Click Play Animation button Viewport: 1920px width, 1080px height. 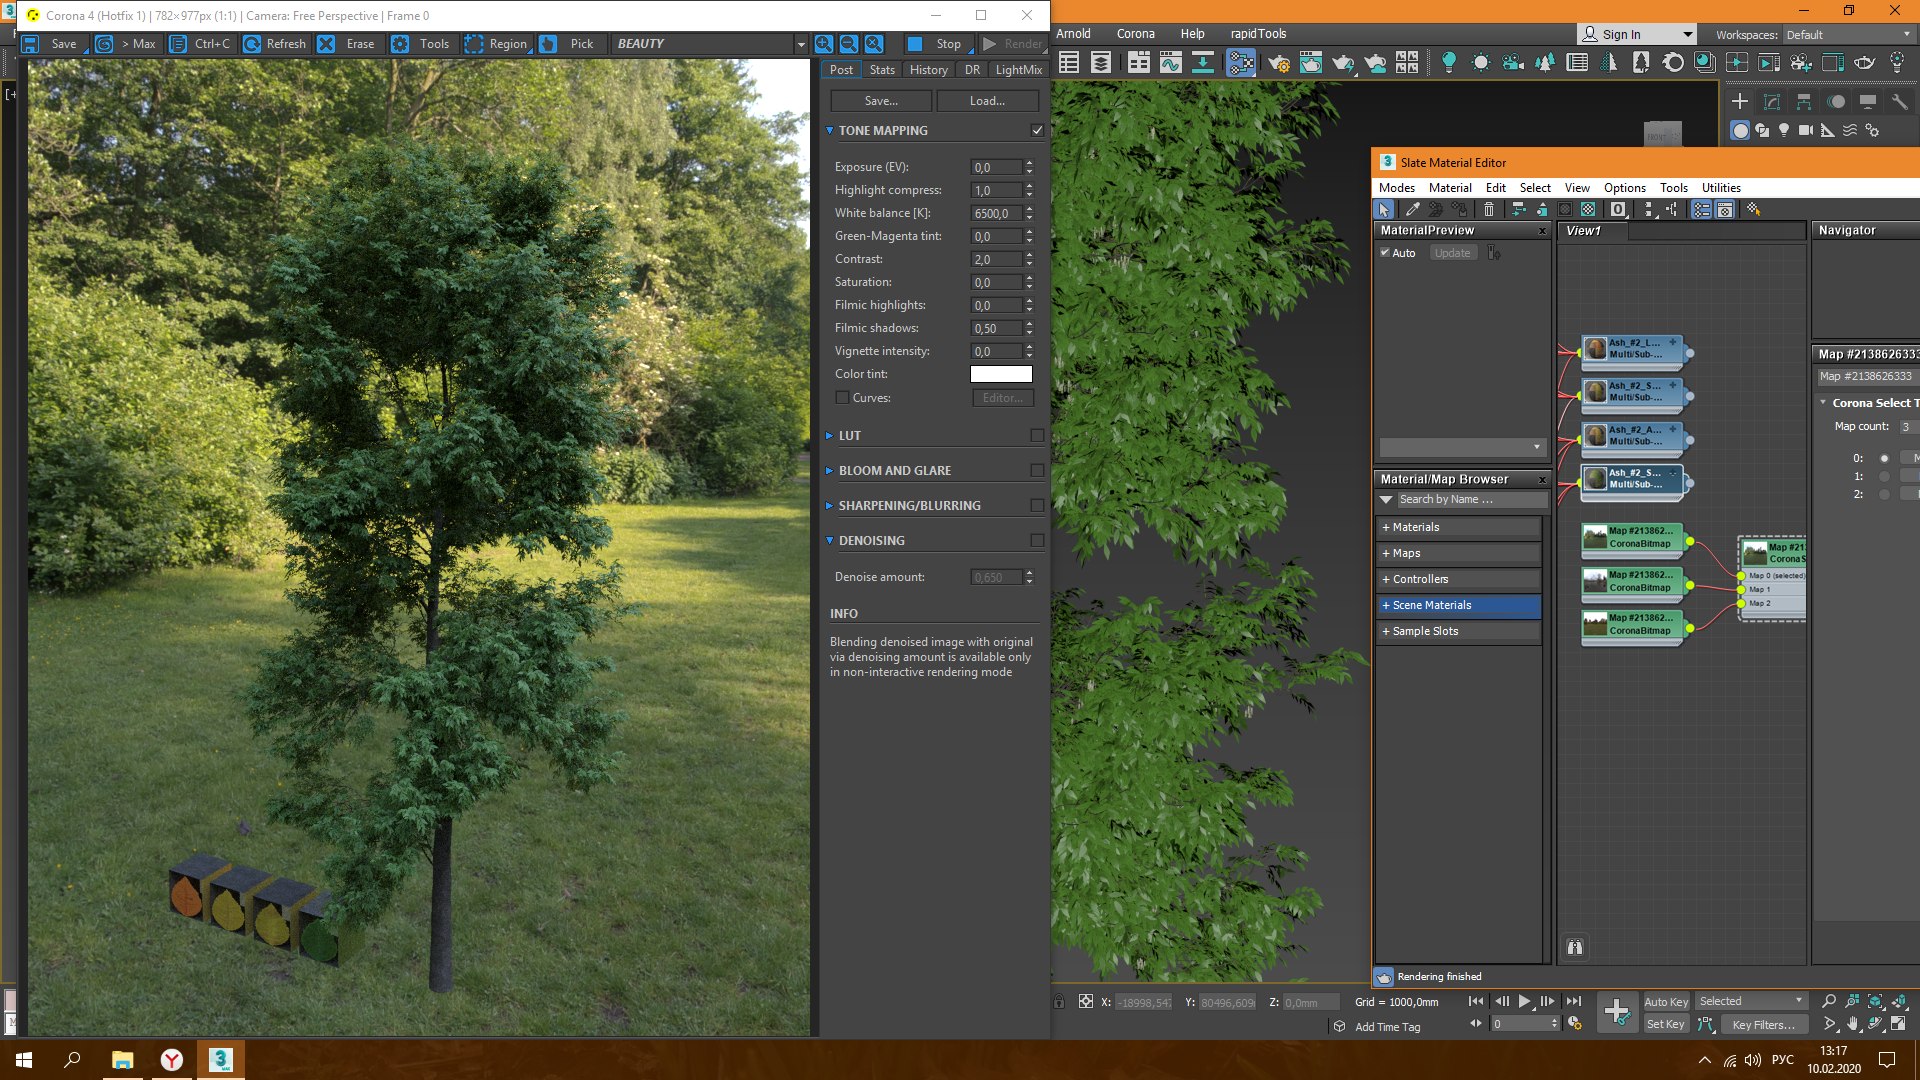(x=1524, y=1001)
